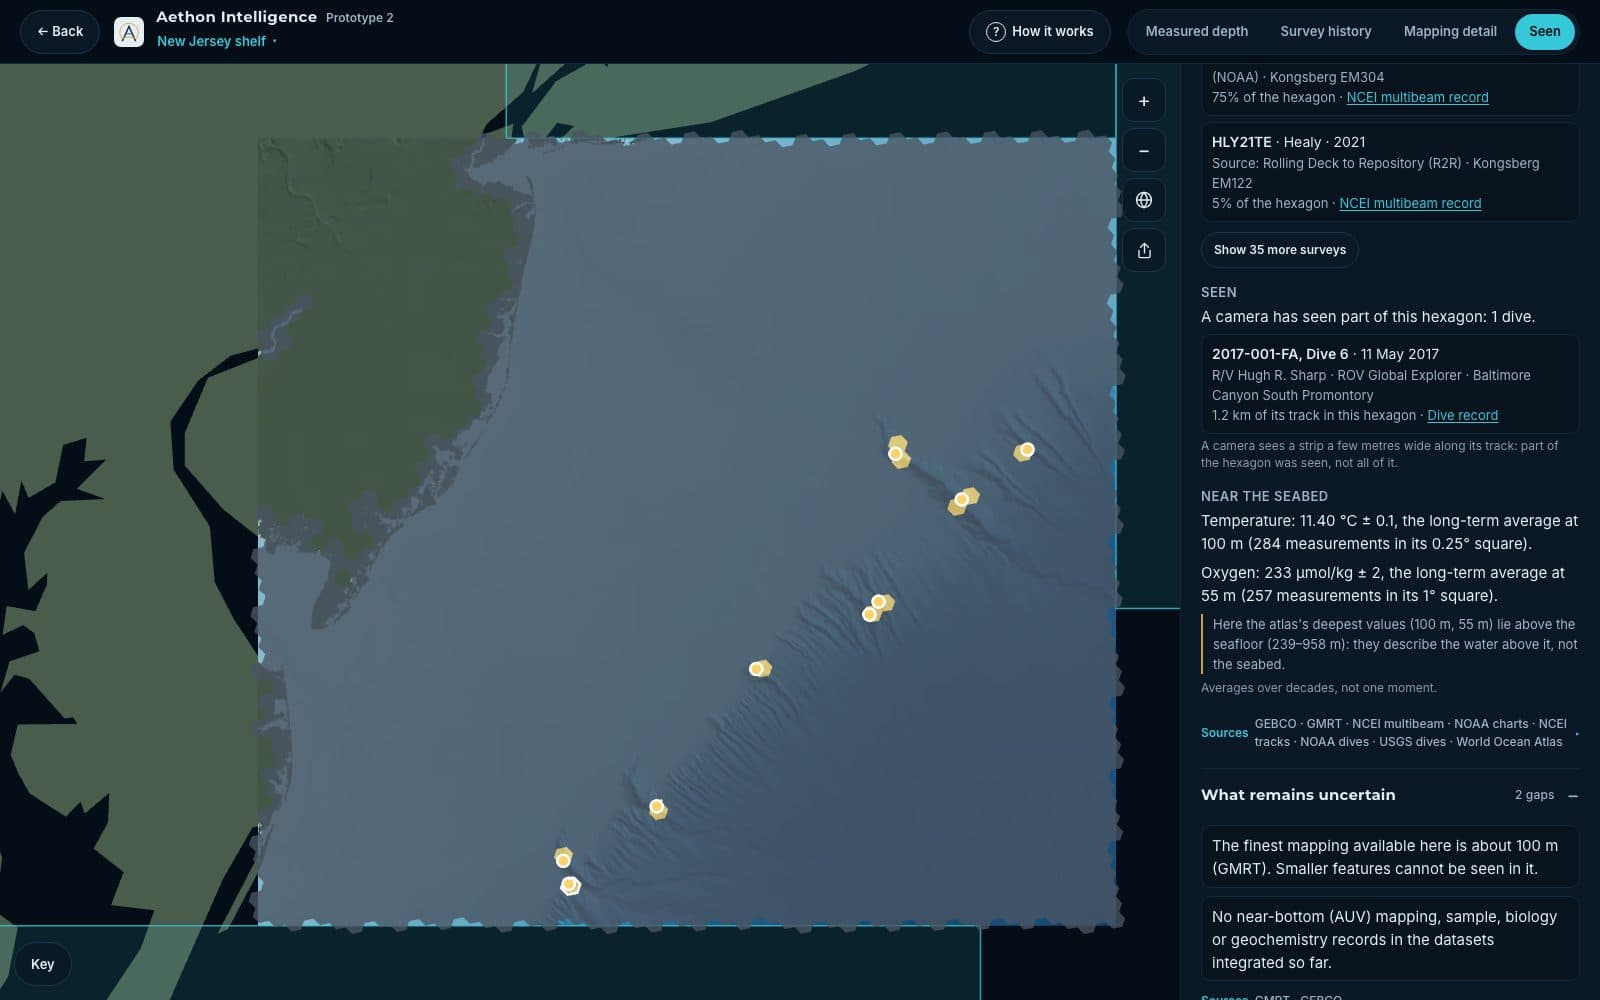Open the map Key legend
Screen dimensions: 1600x1000
tap(42, 964)
